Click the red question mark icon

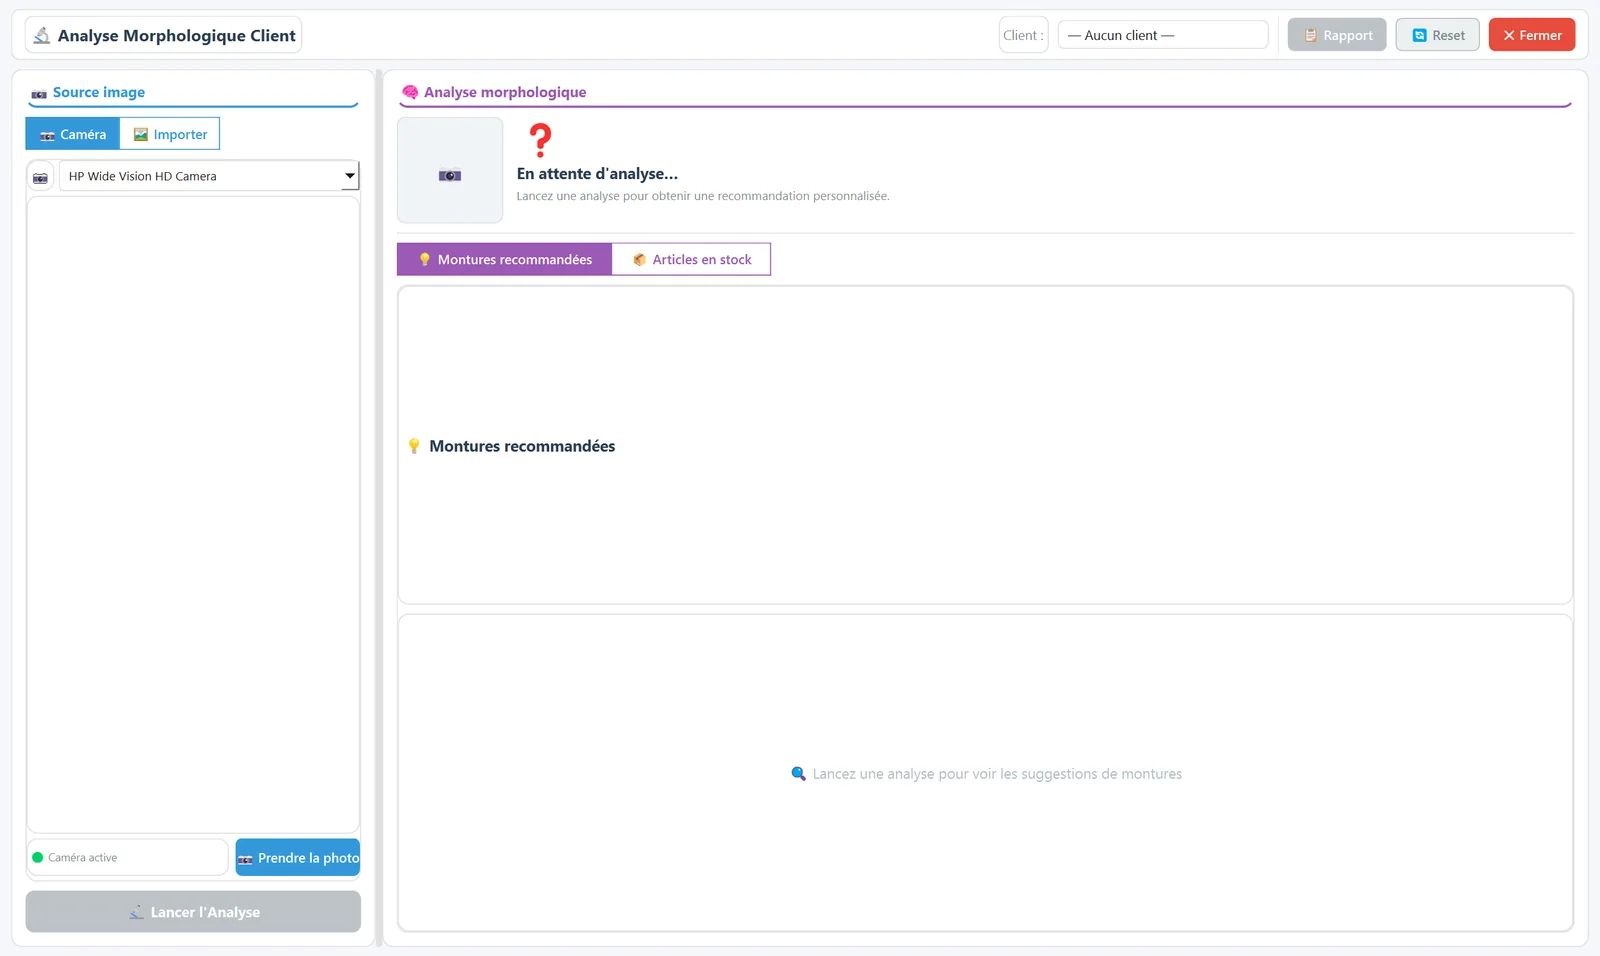pos(540,141)
